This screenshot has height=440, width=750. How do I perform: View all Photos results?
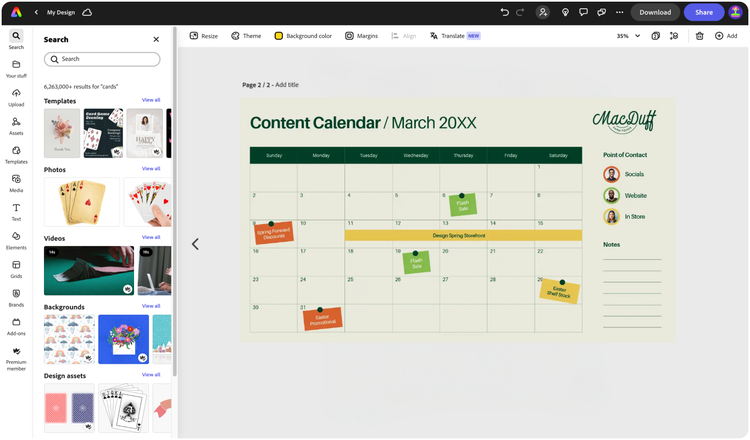point(151,169)
